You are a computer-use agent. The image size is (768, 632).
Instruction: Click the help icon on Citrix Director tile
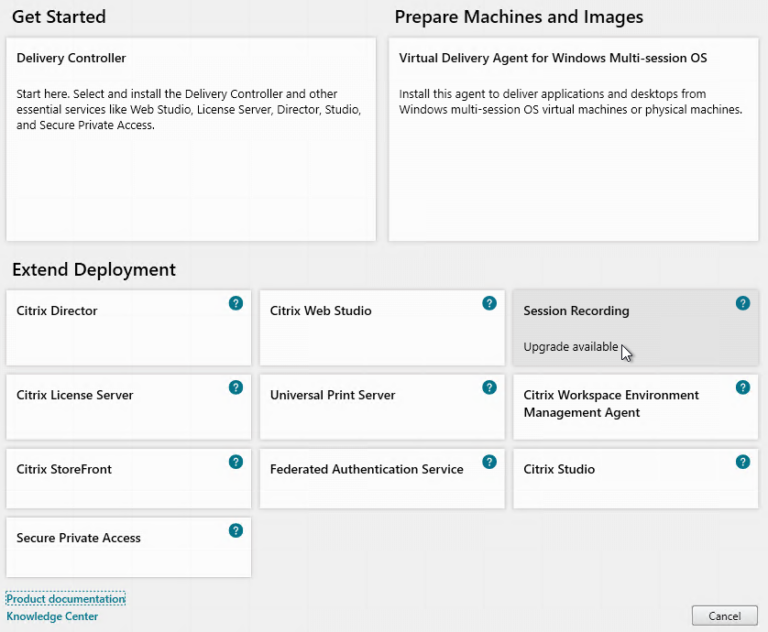[x=236, y=303]
